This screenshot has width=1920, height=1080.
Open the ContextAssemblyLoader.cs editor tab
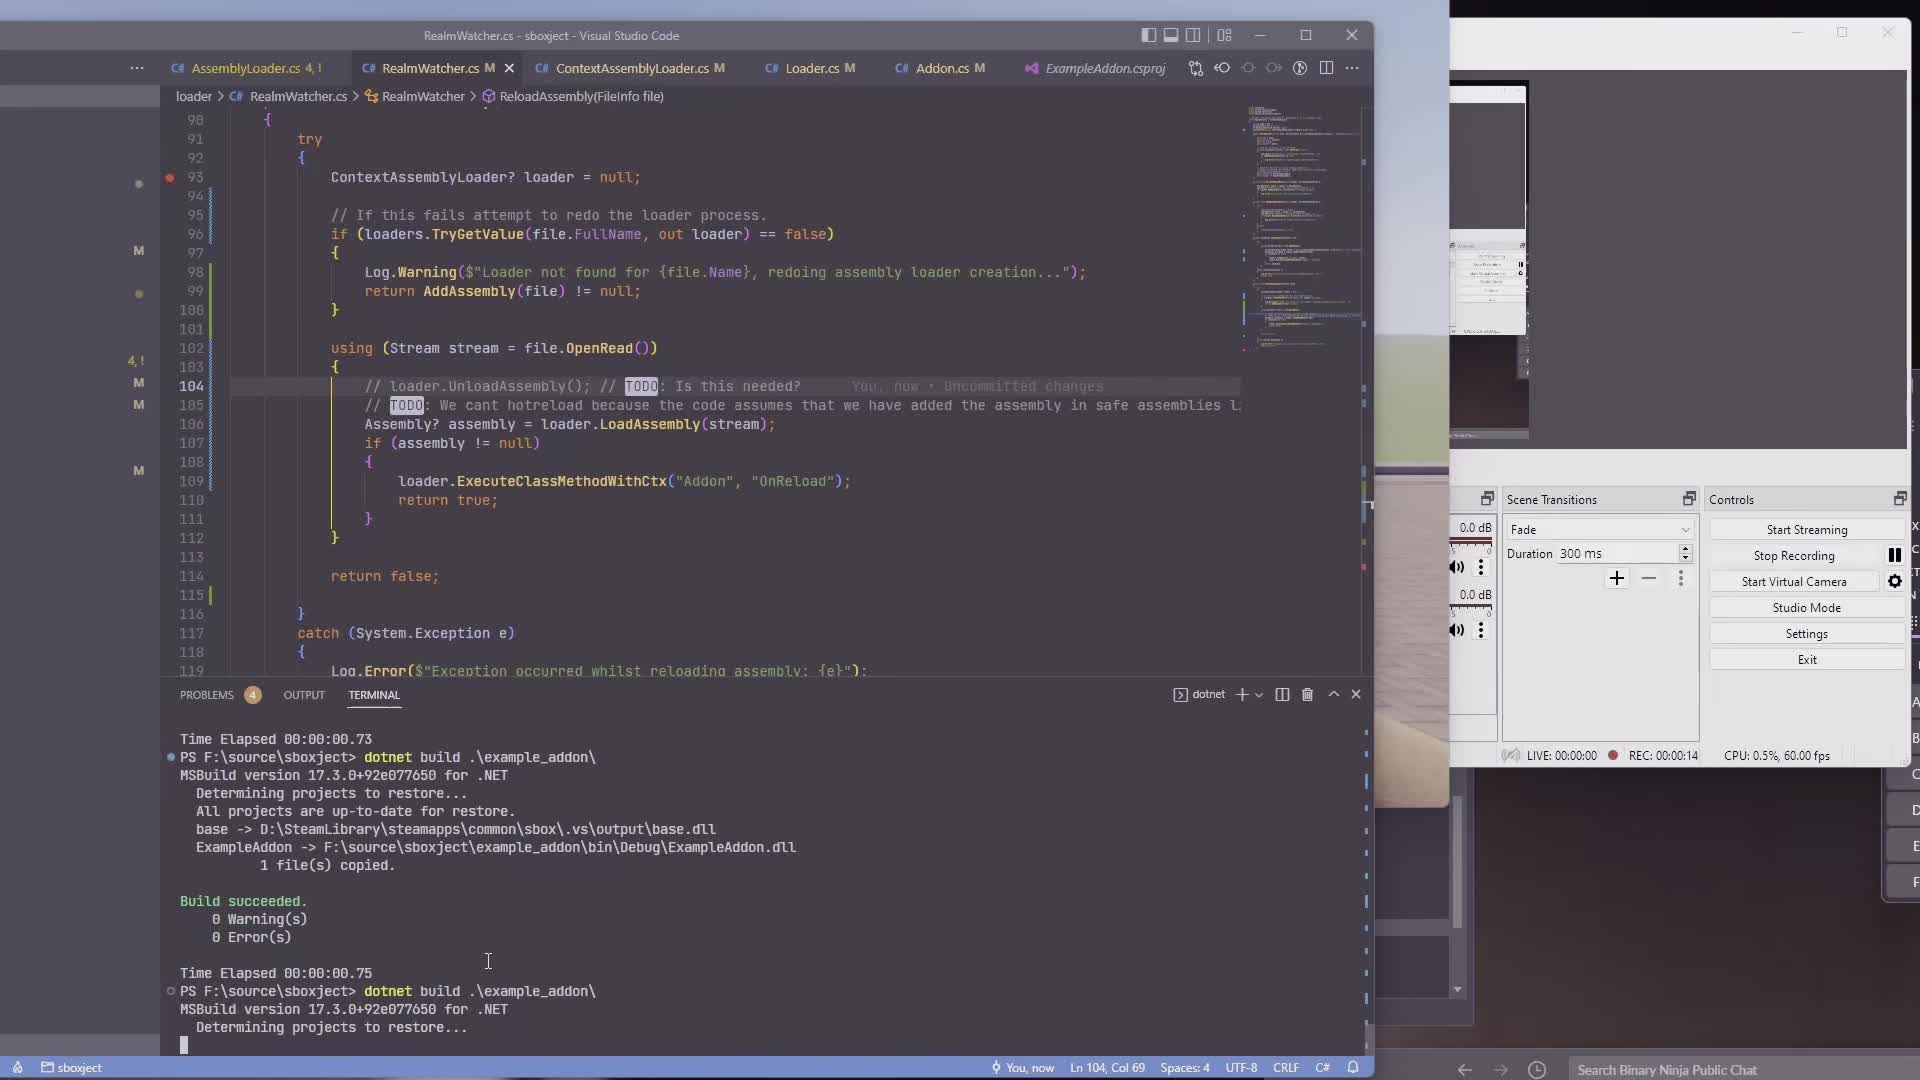point(631,68)
